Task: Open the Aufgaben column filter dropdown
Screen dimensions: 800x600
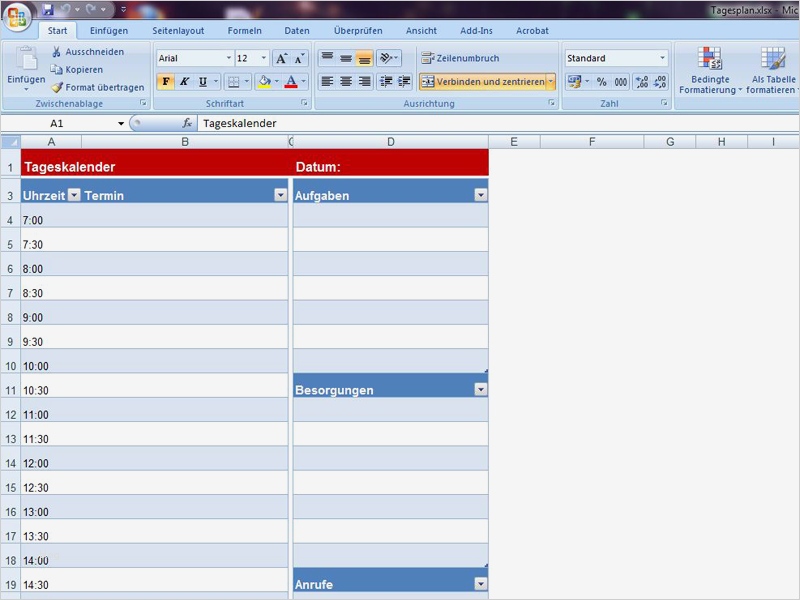Action: tap(480, 193)
